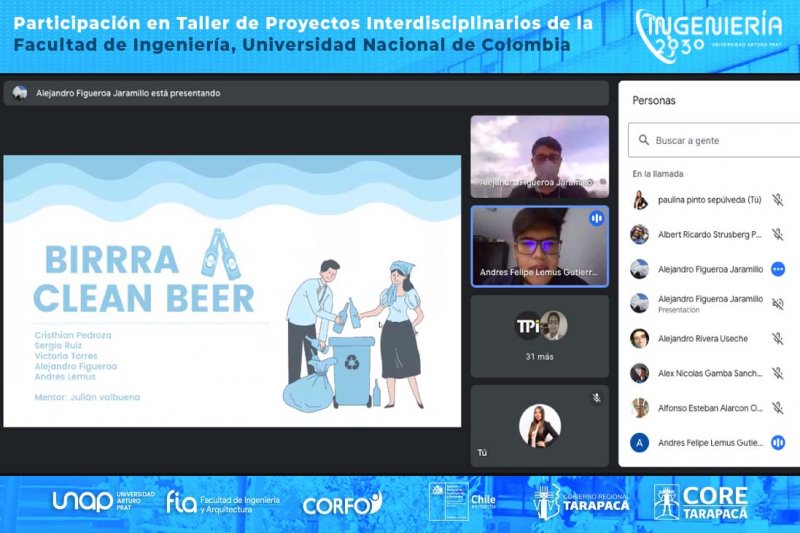Click the muted mic icon beside Alex Nicolas Gamba
Viewport: 800px width, 533px height.
pyautogui.click(x=777, y=373)
